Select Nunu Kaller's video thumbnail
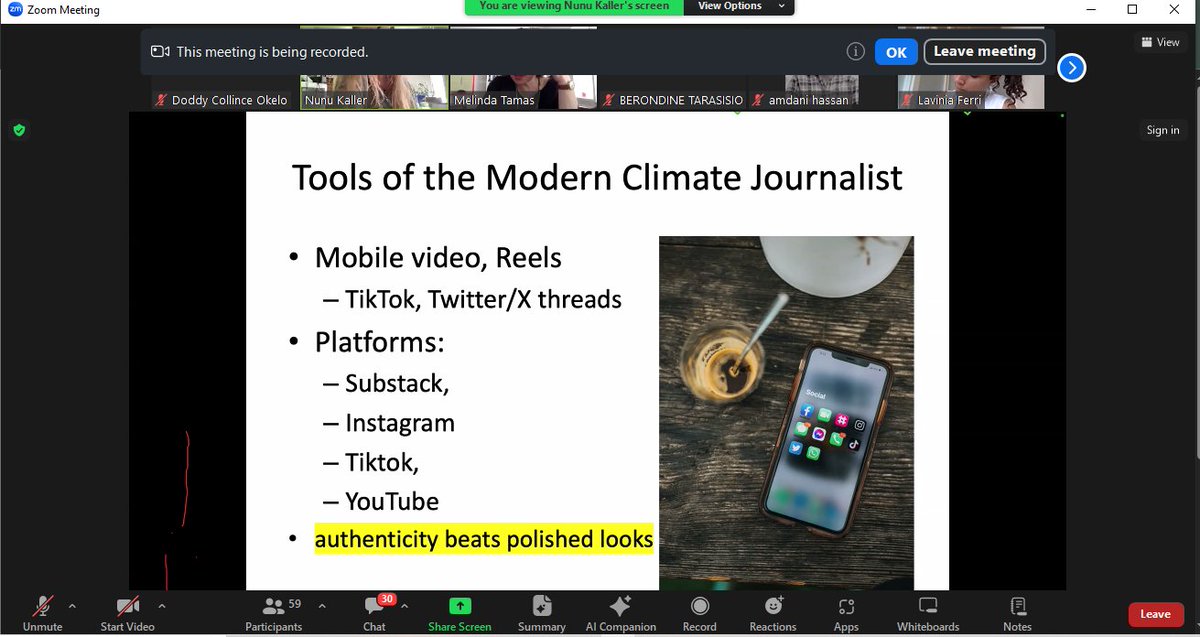Image resolution: width=1200 pixels, height=637 pixels. coord(373,90)
